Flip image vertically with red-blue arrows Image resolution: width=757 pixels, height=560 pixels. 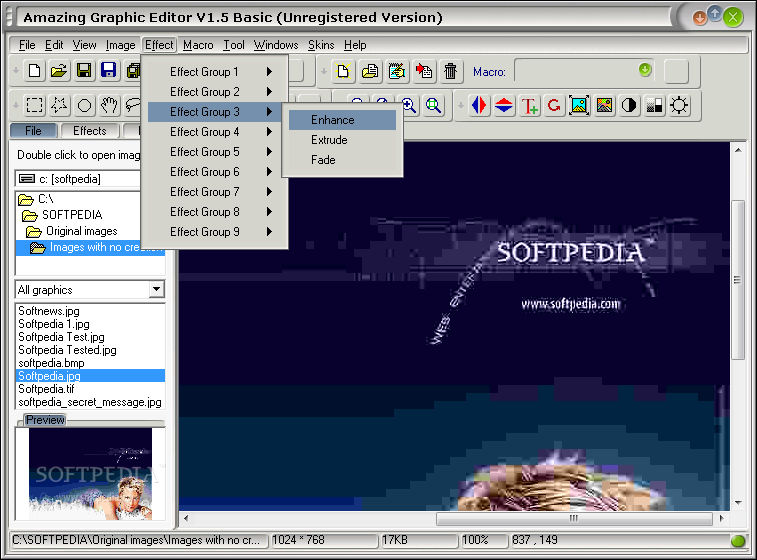(504, 105)
